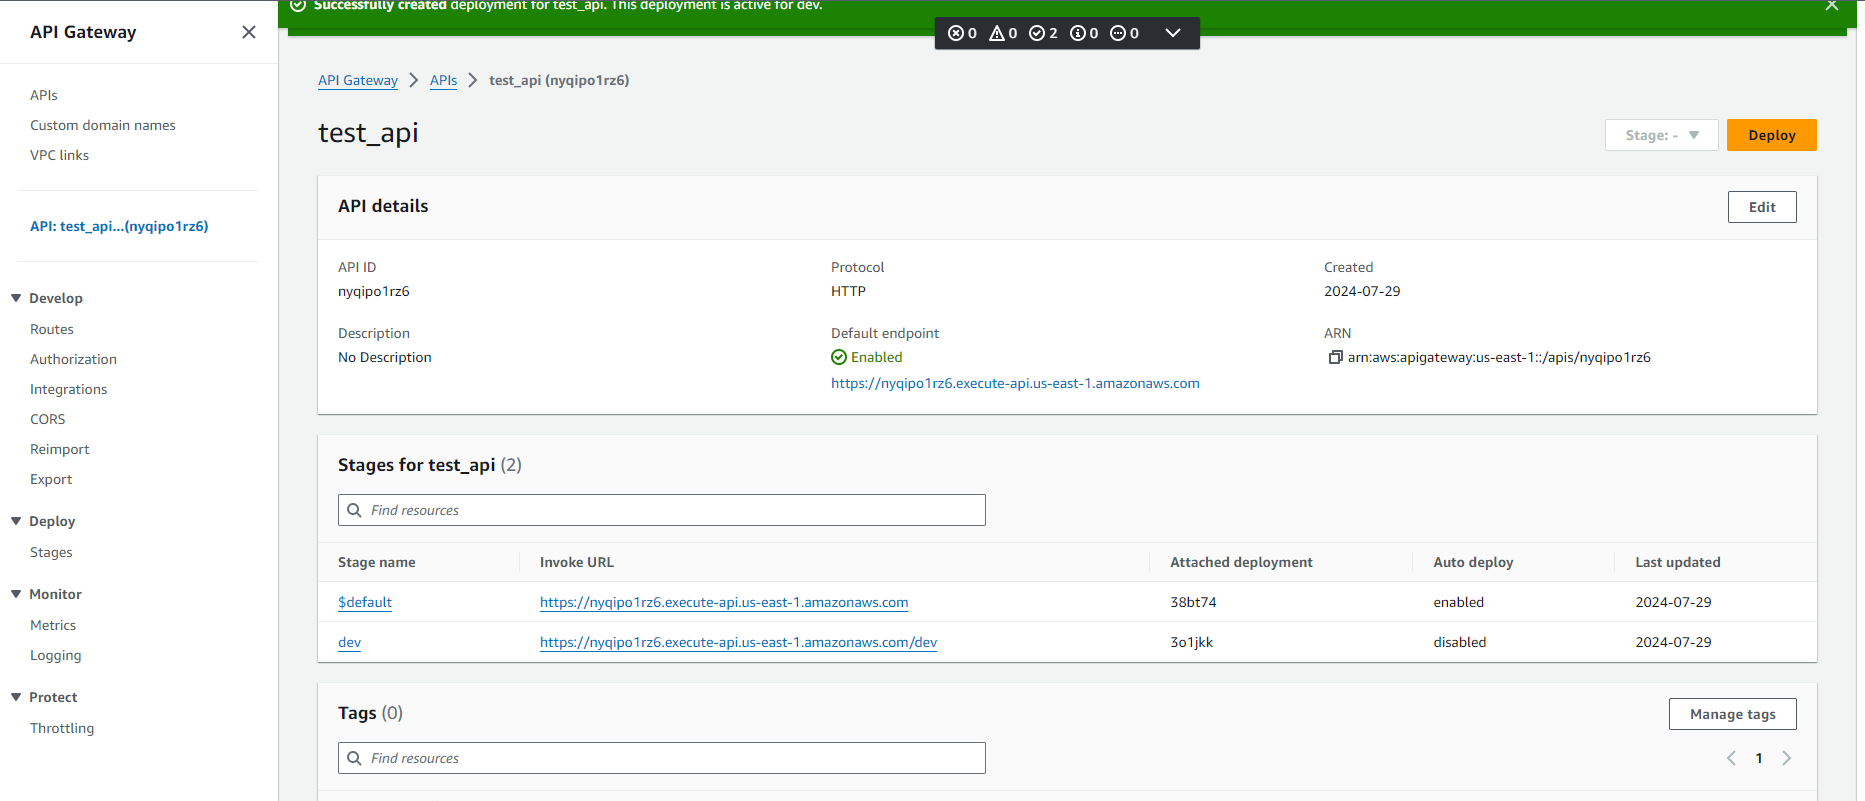The width and height of the screenshot is (1865, 801).
Task: Open Routes in the sidebar
Action: point(52,329)
